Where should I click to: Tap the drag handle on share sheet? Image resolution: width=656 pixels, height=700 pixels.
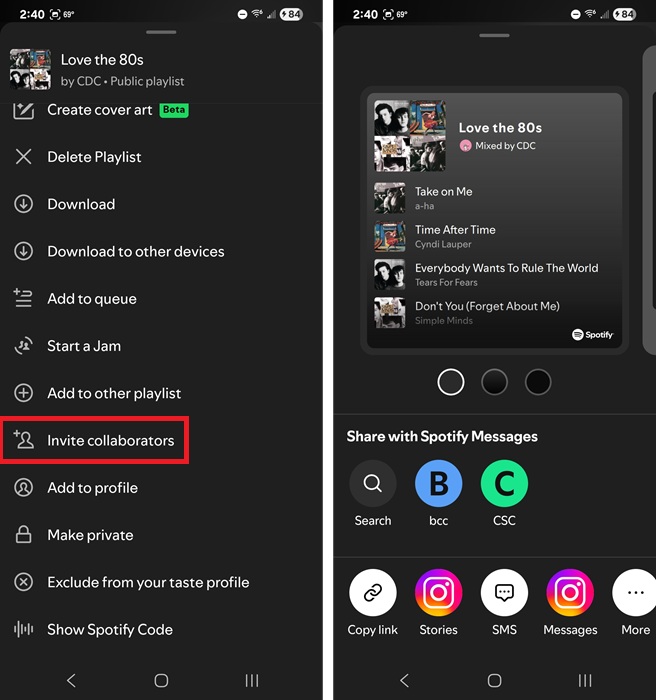[x=494, y=35]
